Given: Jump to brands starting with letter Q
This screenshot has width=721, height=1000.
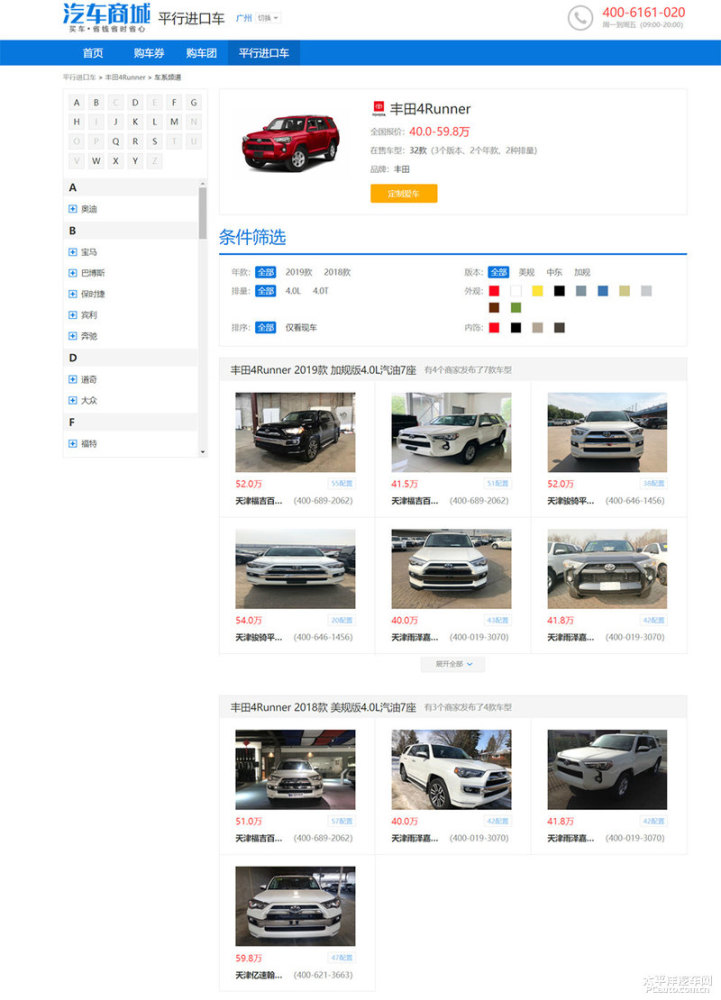Looking at the screenshot, I should [x=115, y=142].
